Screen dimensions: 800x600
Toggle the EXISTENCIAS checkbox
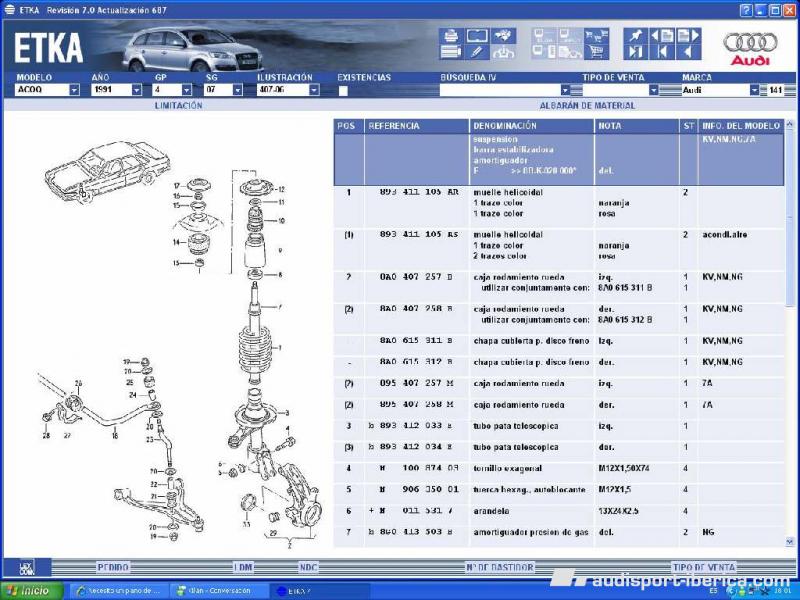[x=343, y=91]
